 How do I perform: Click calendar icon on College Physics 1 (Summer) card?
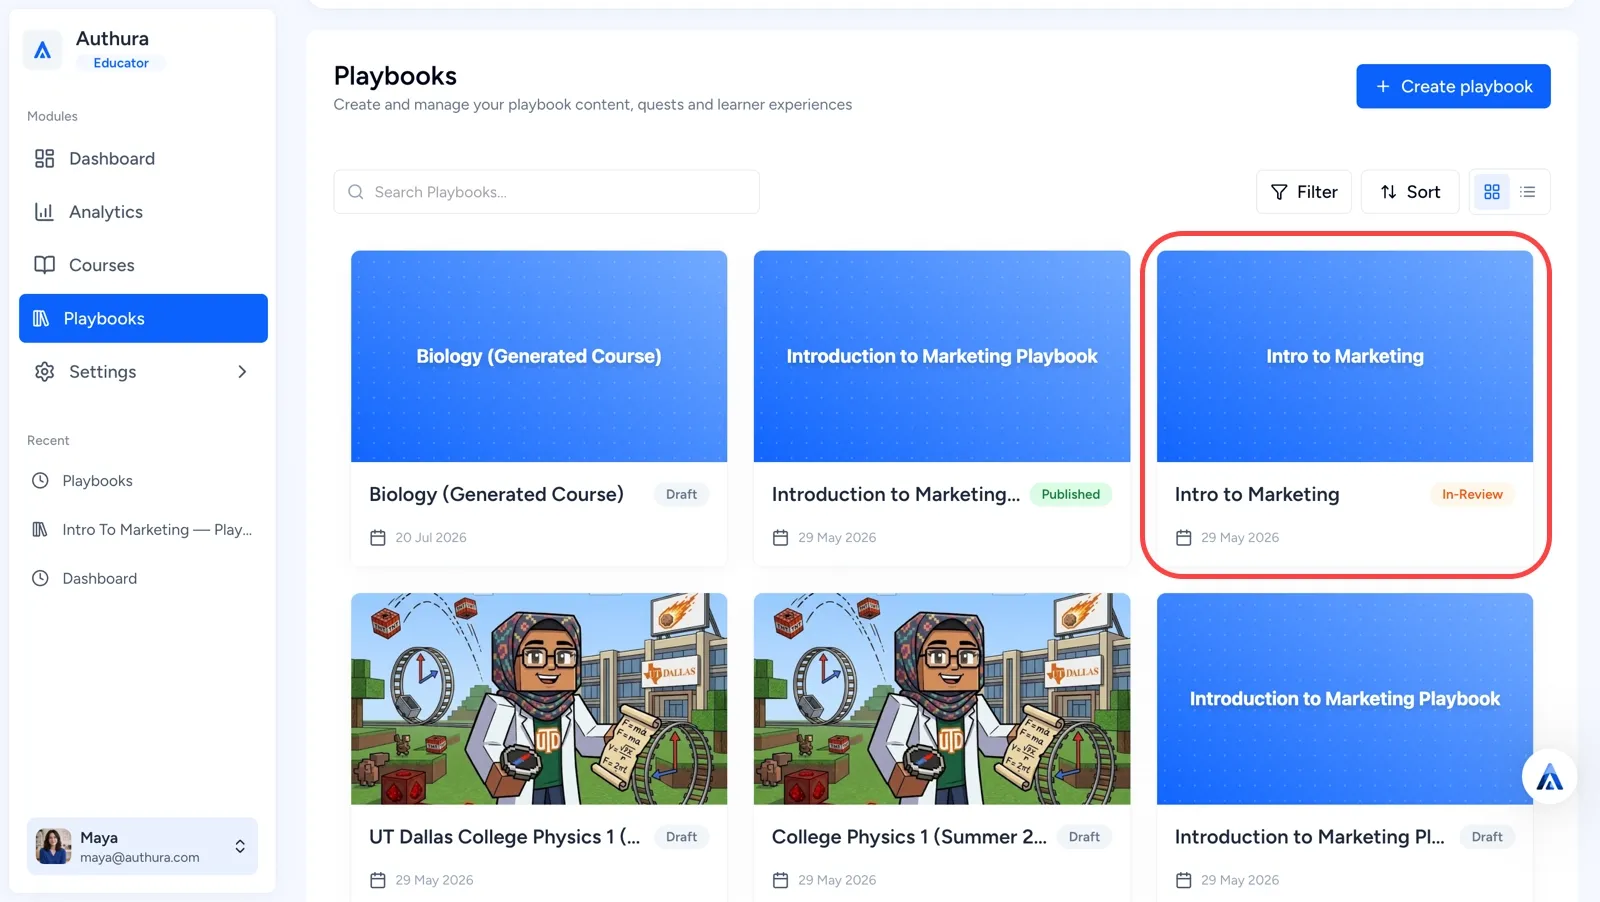[x=781, y=880]
